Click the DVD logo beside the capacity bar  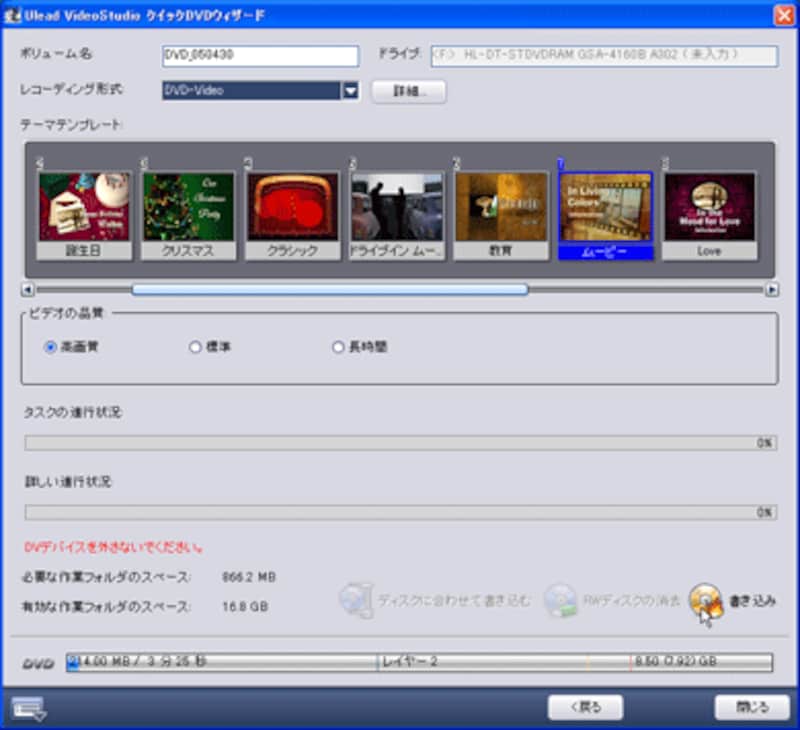point(38,663)
